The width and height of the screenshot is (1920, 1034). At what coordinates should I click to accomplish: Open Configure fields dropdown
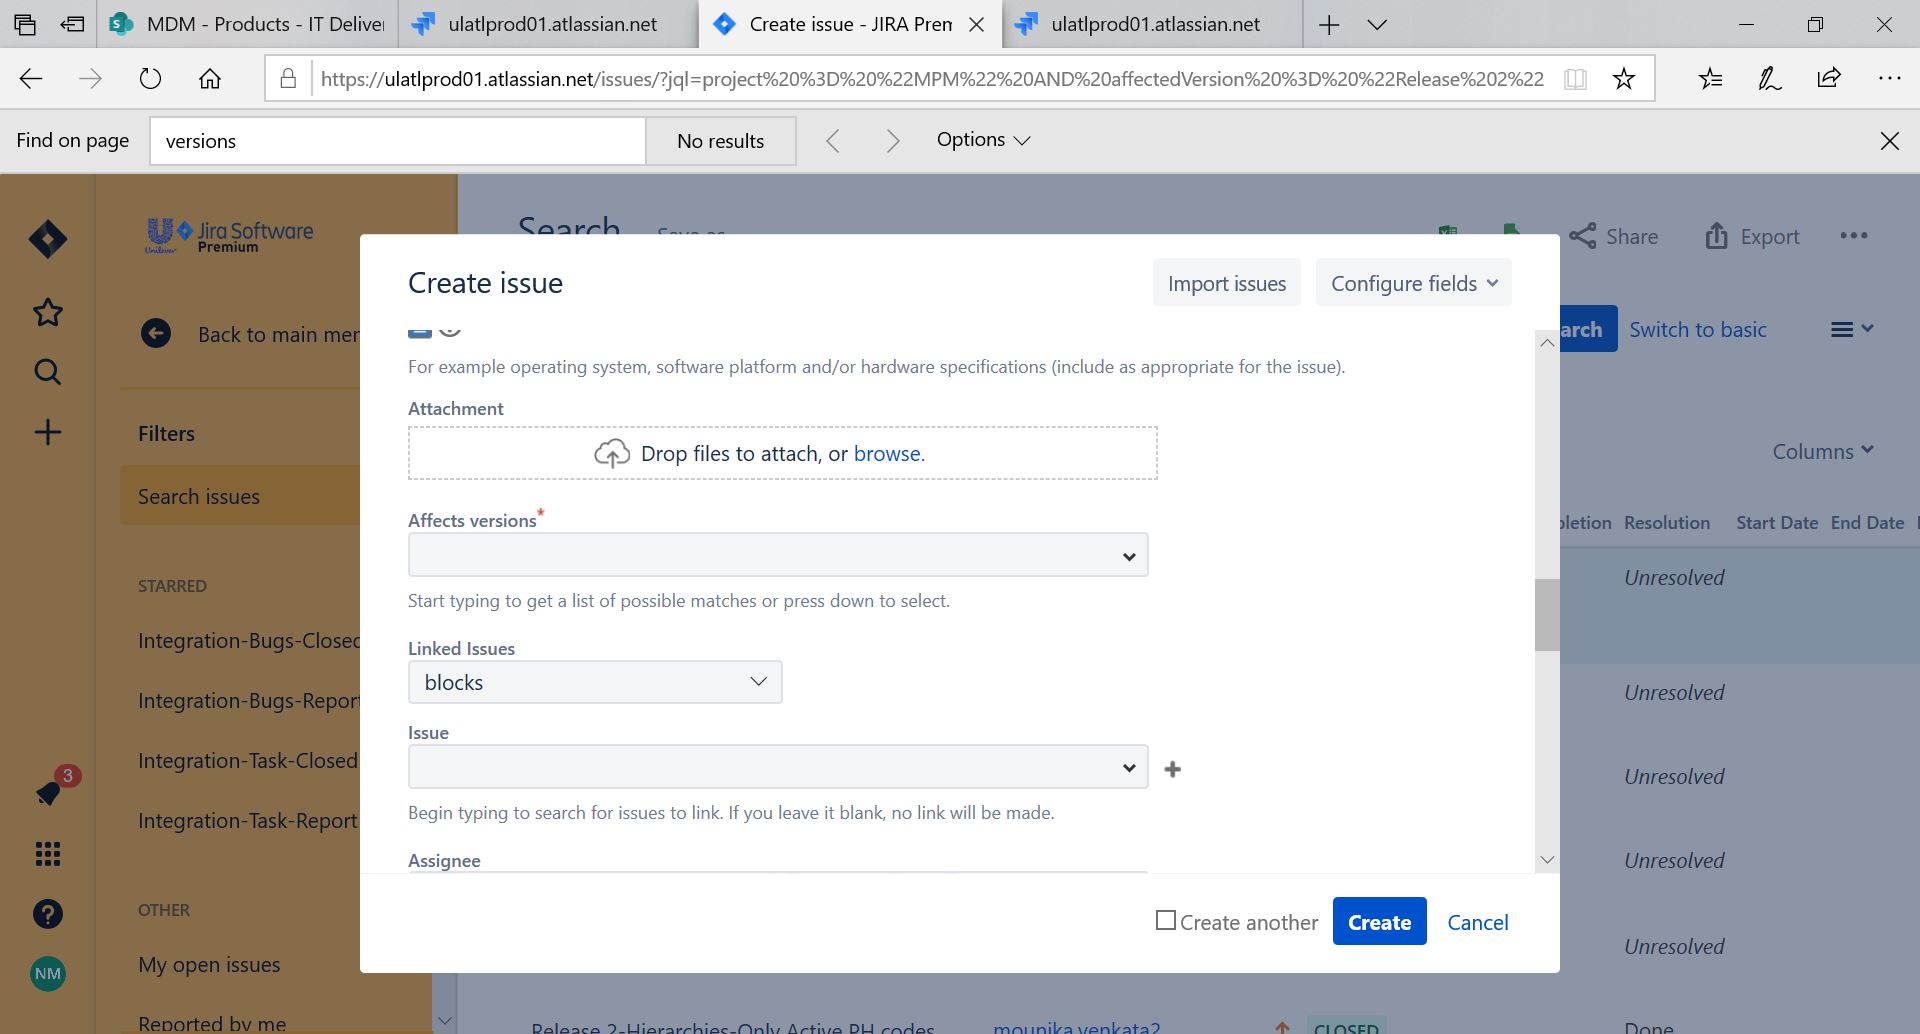click(x=1413, y=283)
